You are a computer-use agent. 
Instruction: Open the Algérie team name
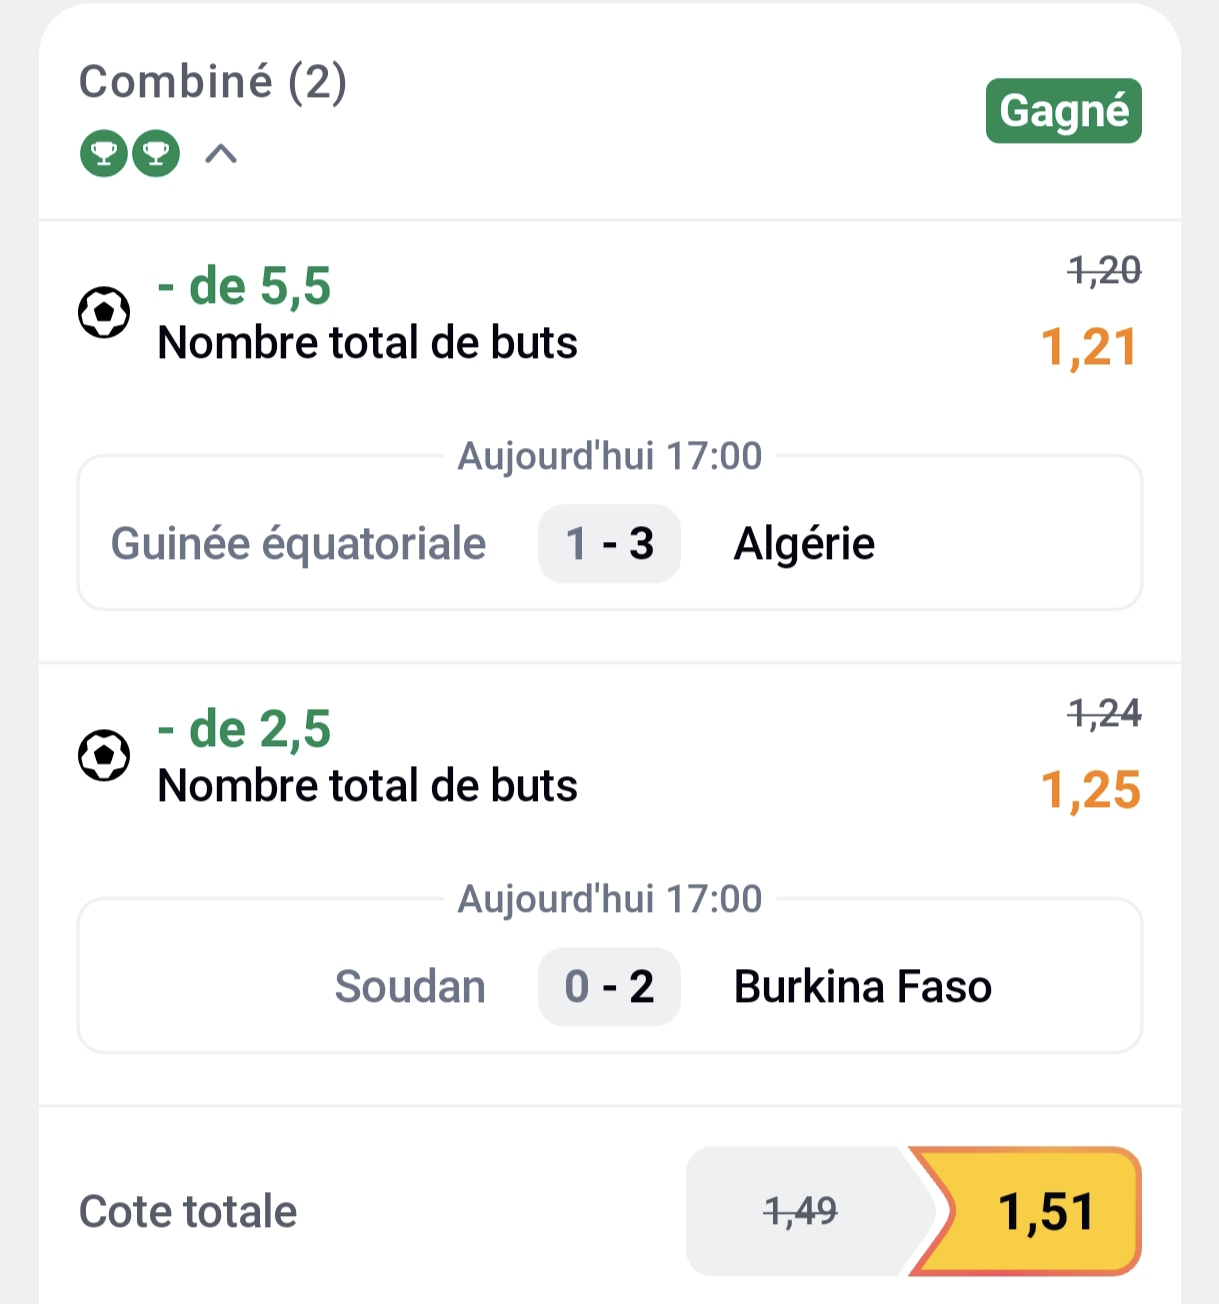coord(804,544)
